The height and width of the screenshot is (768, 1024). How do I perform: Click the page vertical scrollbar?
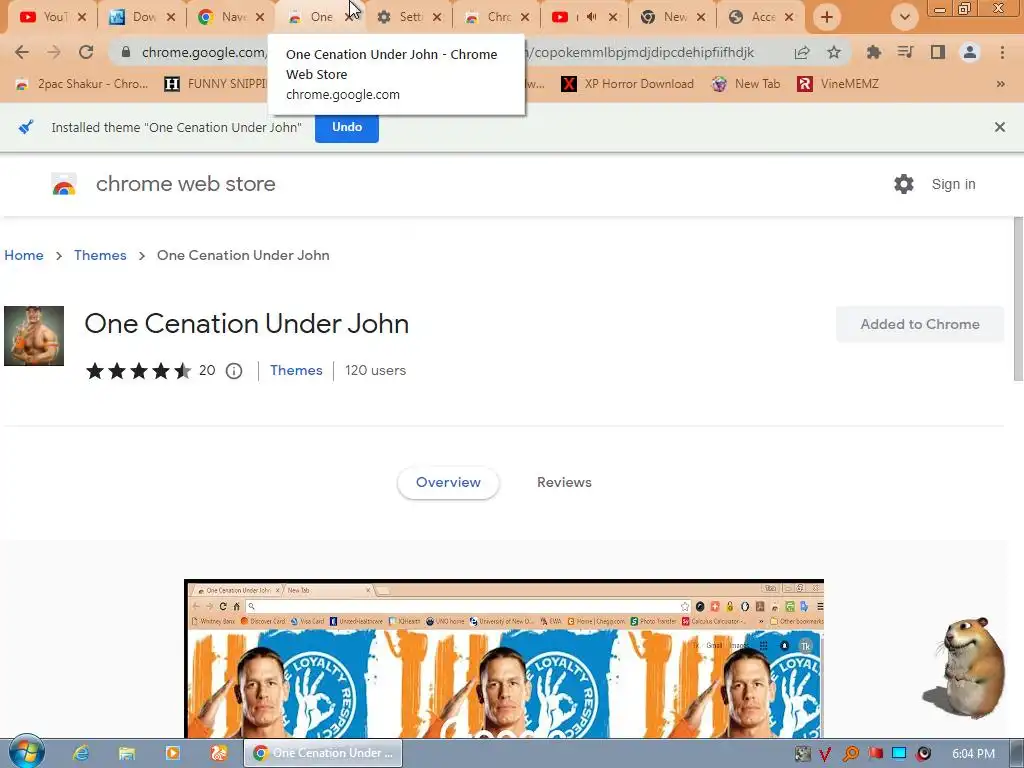pyautogui.click(x=1018, y=298)
